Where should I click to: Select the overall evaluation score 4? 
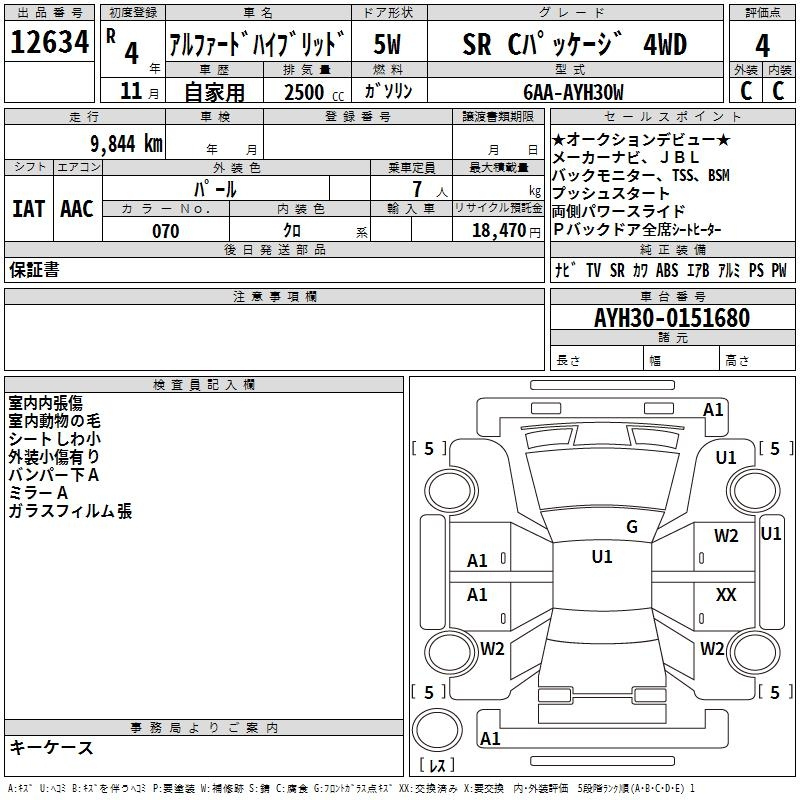[762, 45]
